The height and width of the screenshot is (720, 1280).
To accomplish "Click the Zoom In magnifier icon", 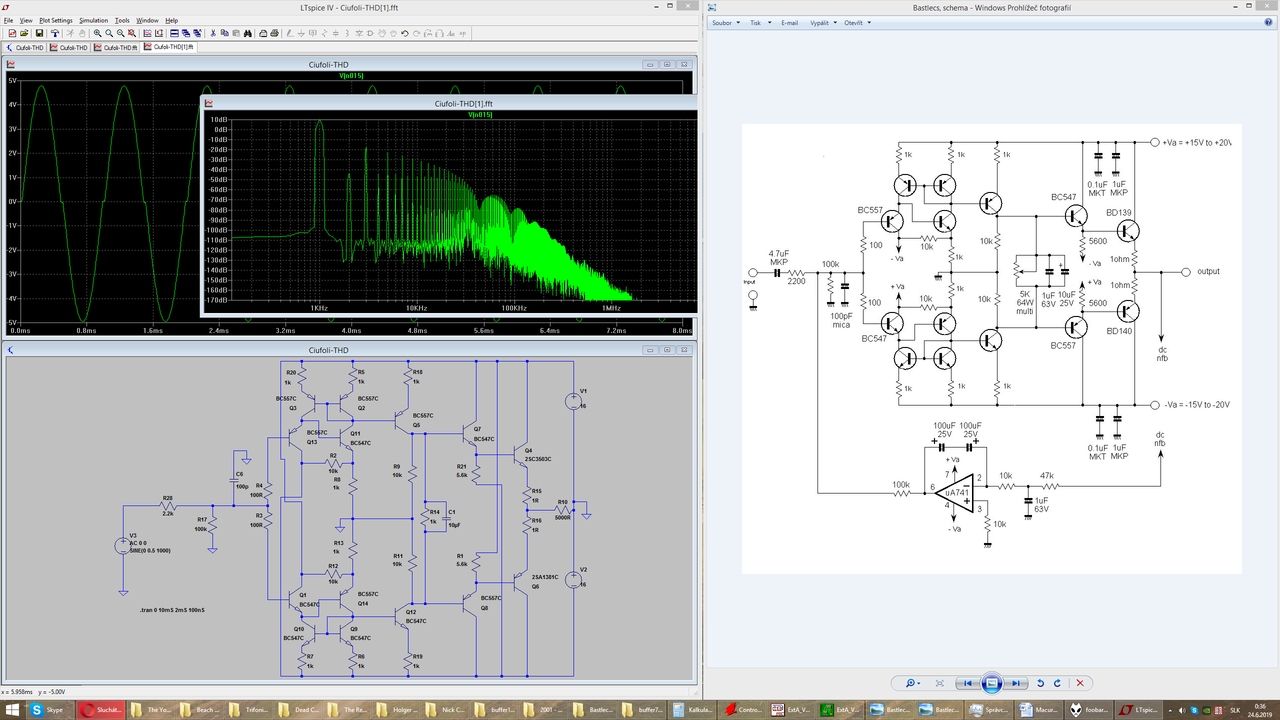I will coord(97,33).
